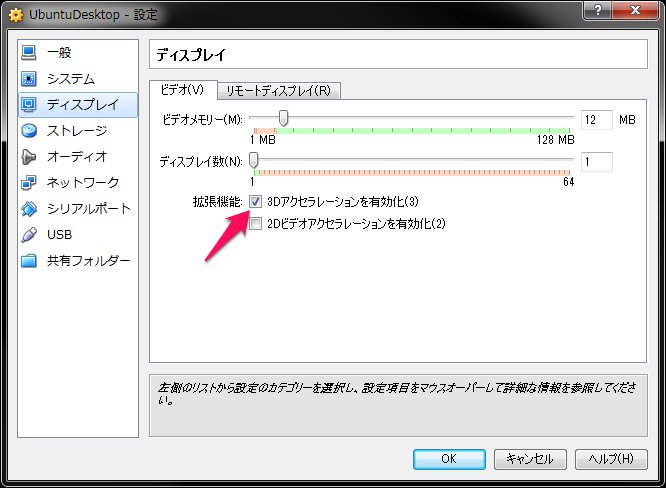This screenshot has height=488, width=666.
Task: Select the ネットワーク category label
Action: pos(83,183)
